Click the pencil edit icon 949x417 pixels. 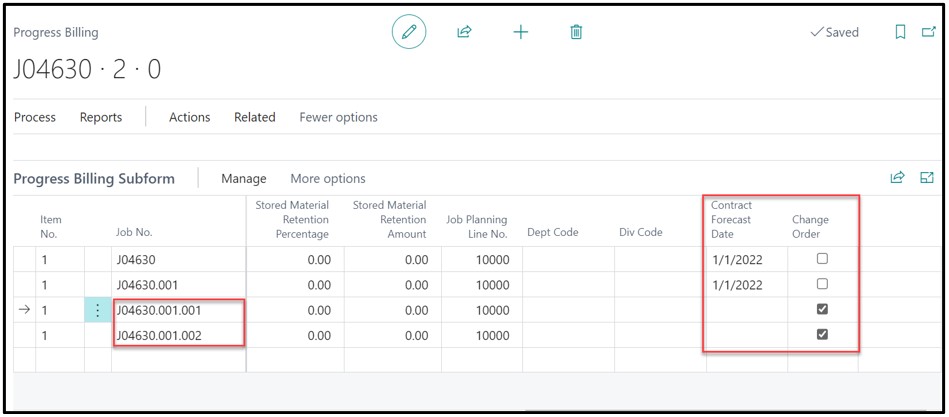[408, 32]
